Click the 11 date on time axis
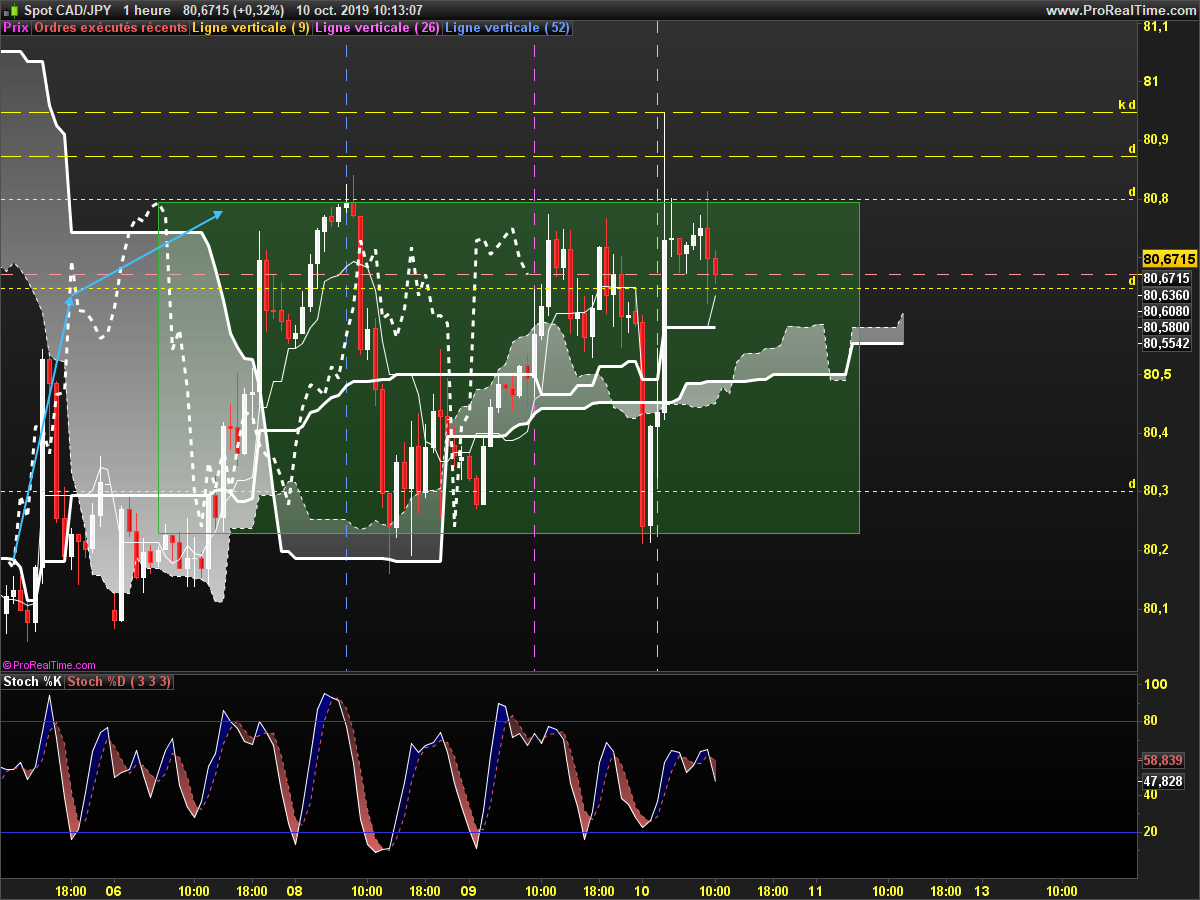1200x900 pixels. click(x=815, y=890)
